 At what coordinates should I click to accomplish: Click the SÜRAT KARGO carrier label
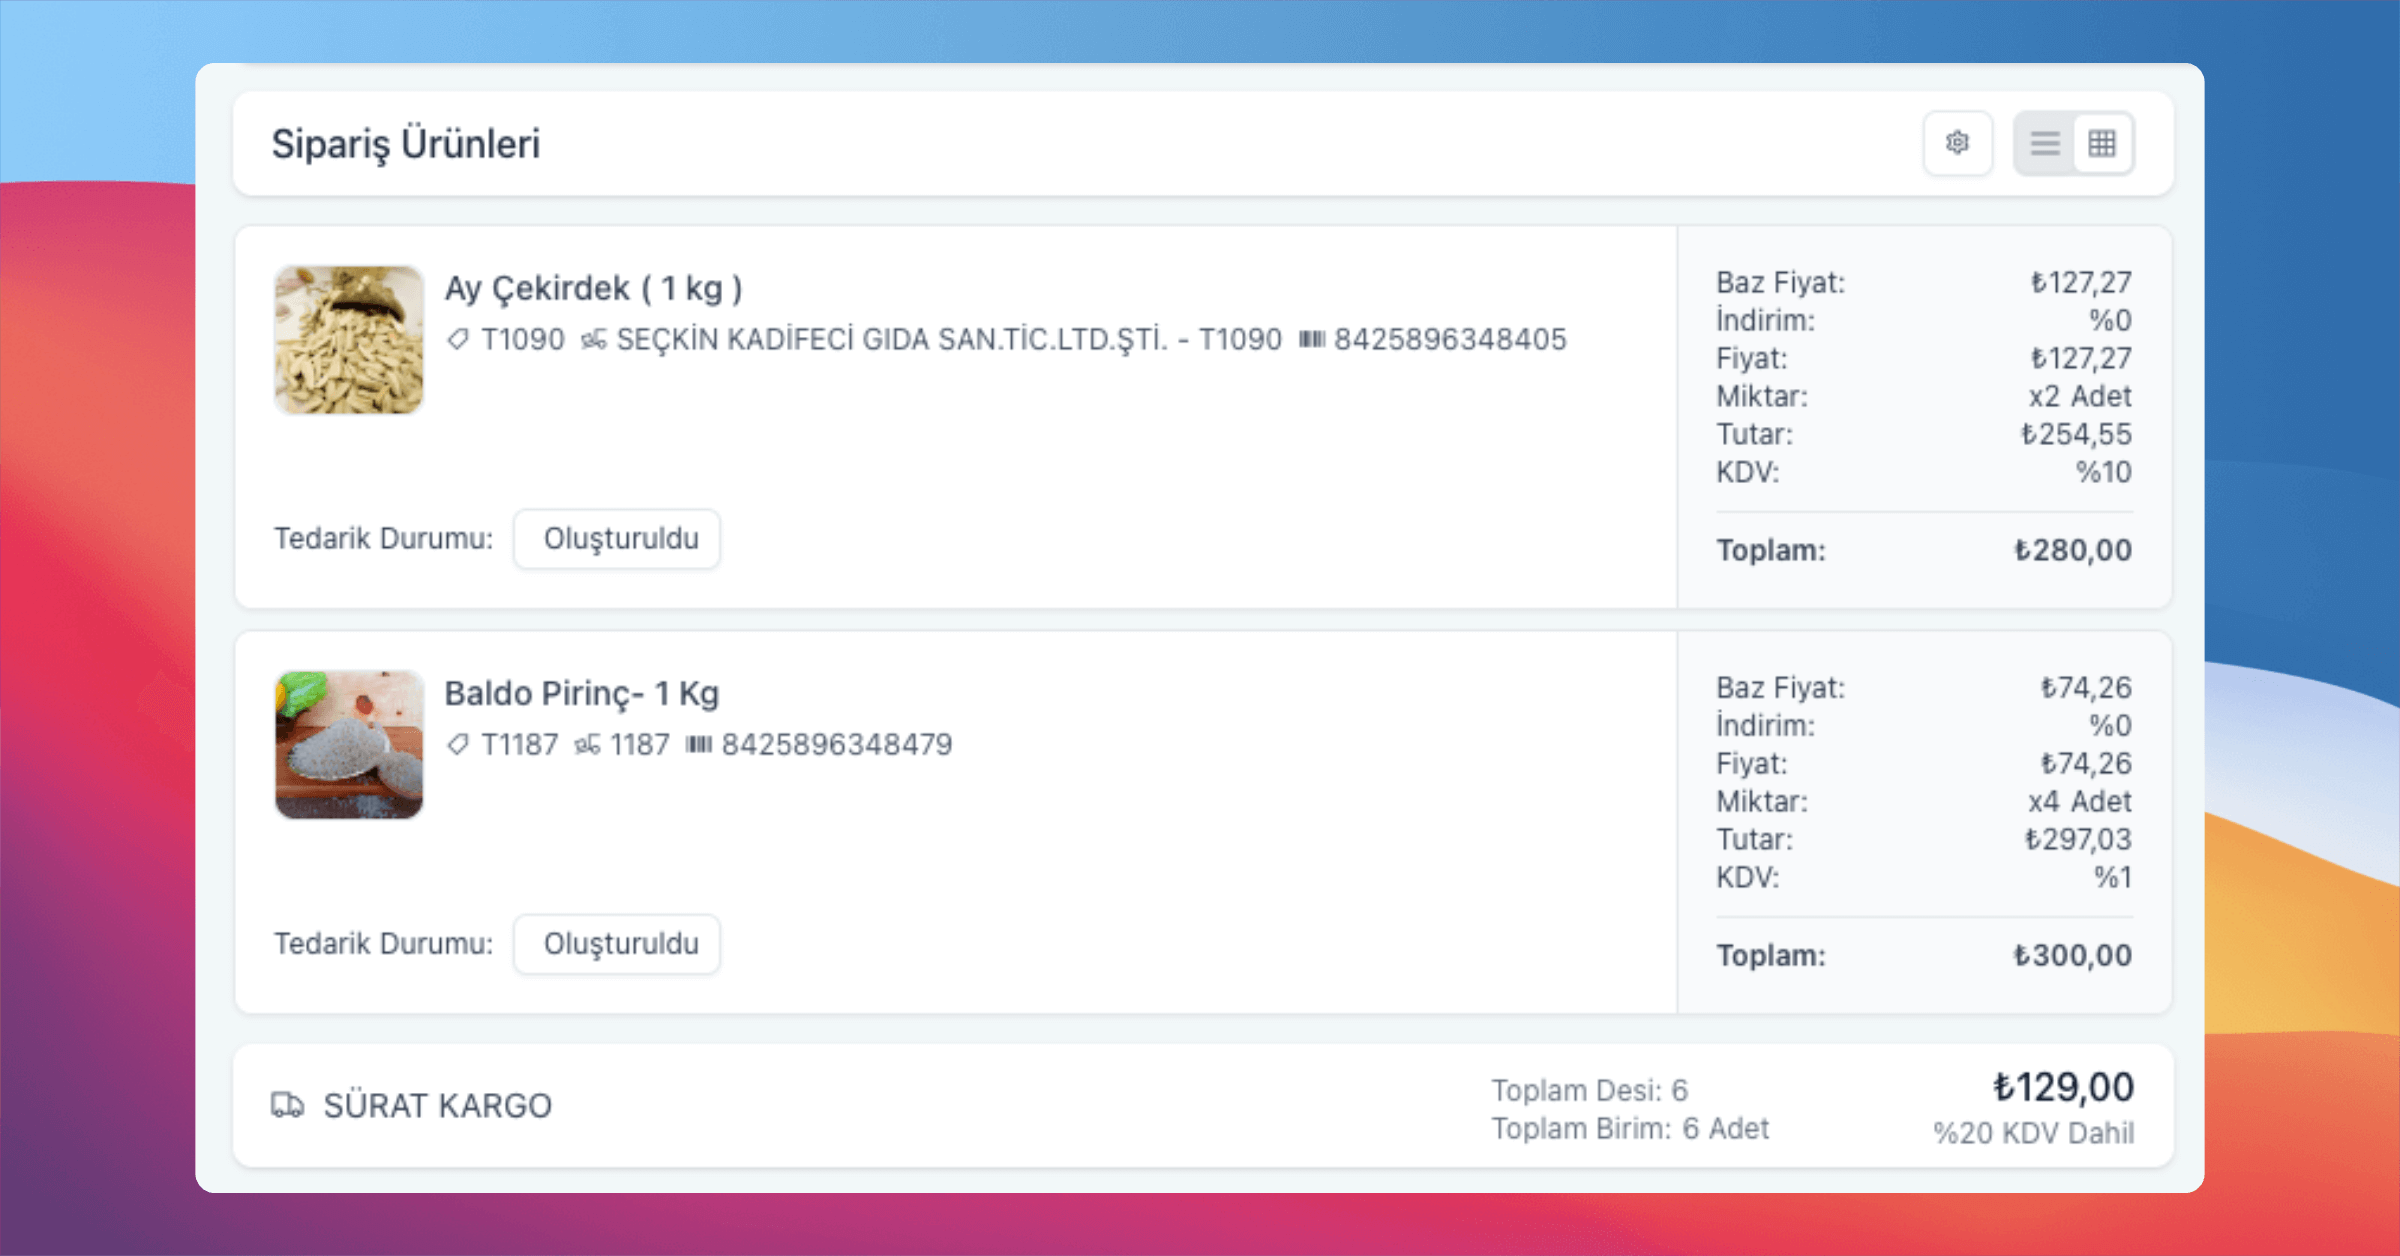tap(437, 1105)
